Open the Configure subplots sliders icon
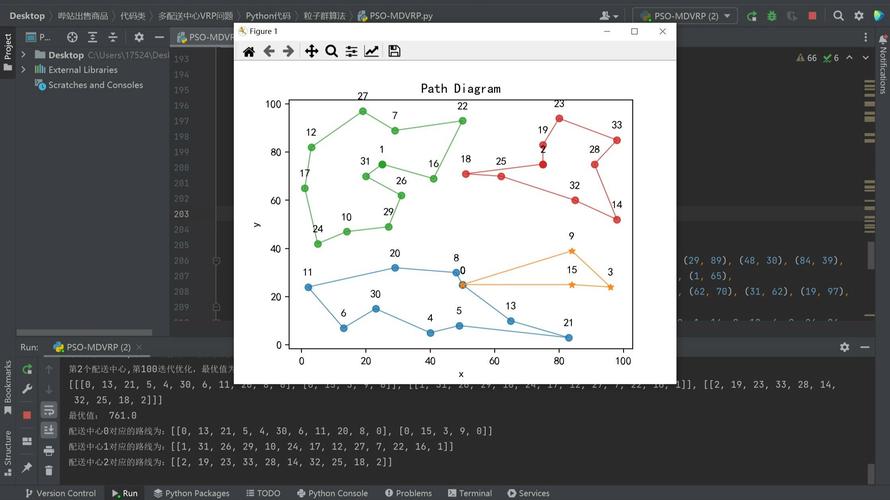 pyautogui.click(x=351, y=52)
